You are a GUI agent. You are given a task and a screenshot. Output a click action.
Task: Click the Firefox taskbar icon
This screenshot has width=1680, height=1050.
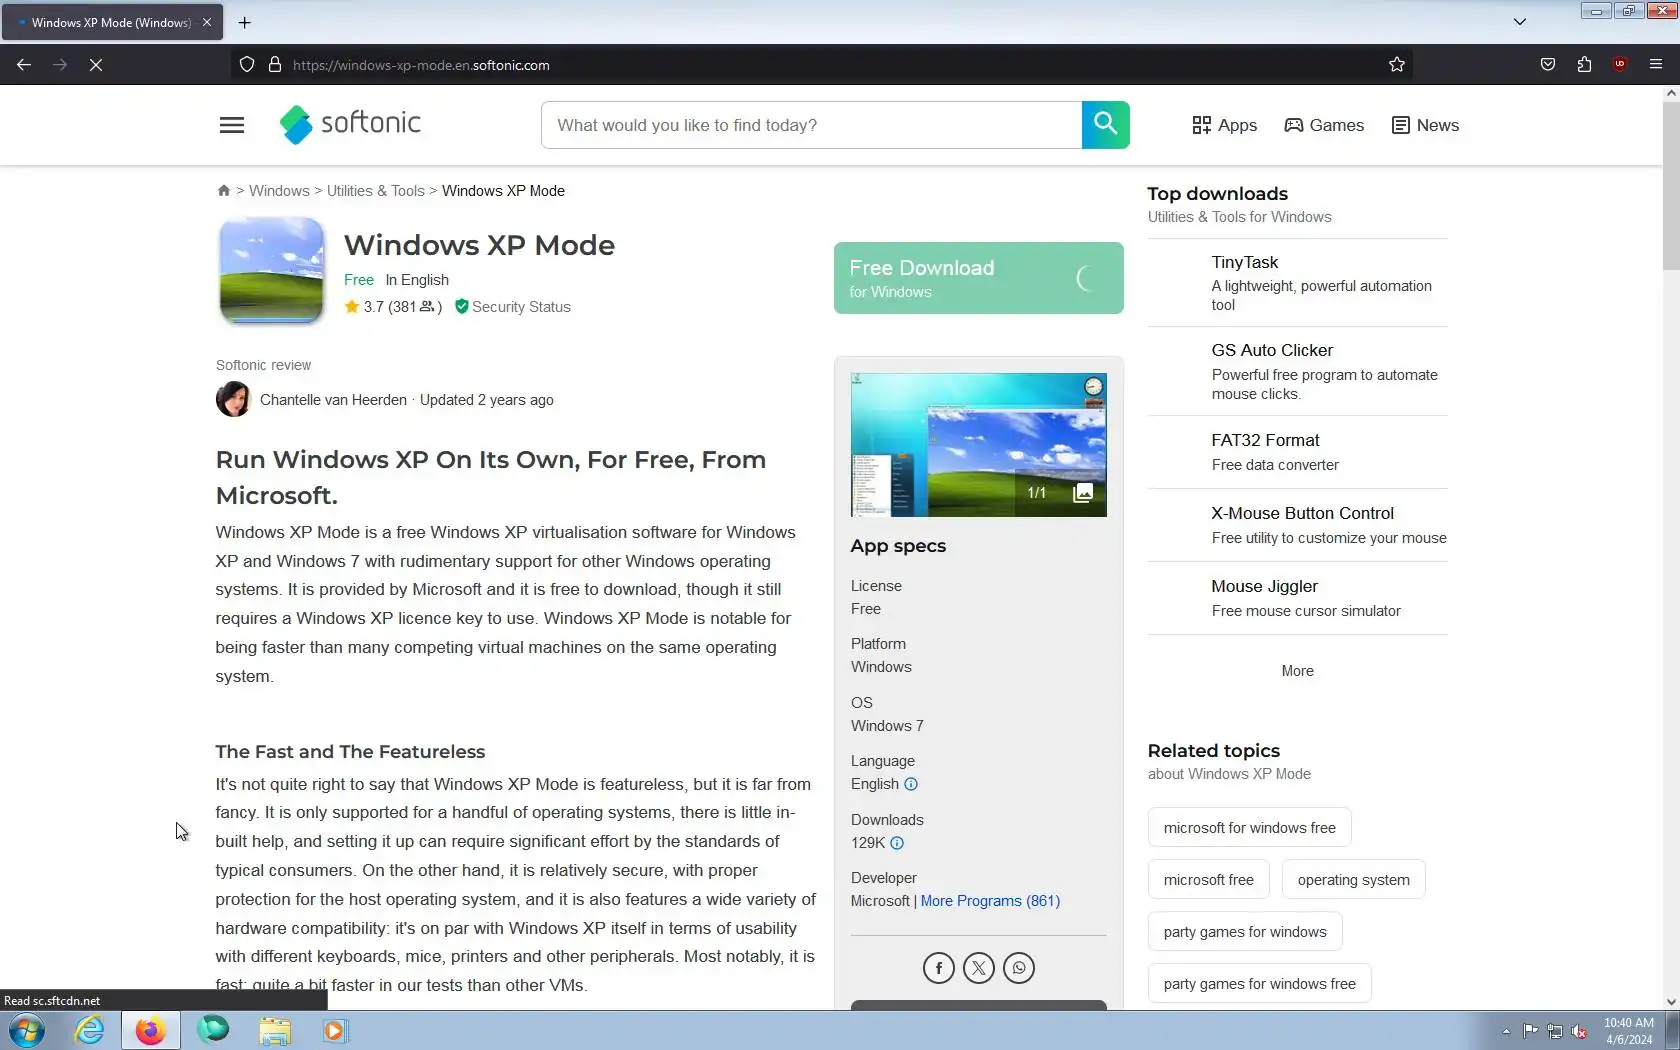pyautogui.click(x=150, y=1030)
